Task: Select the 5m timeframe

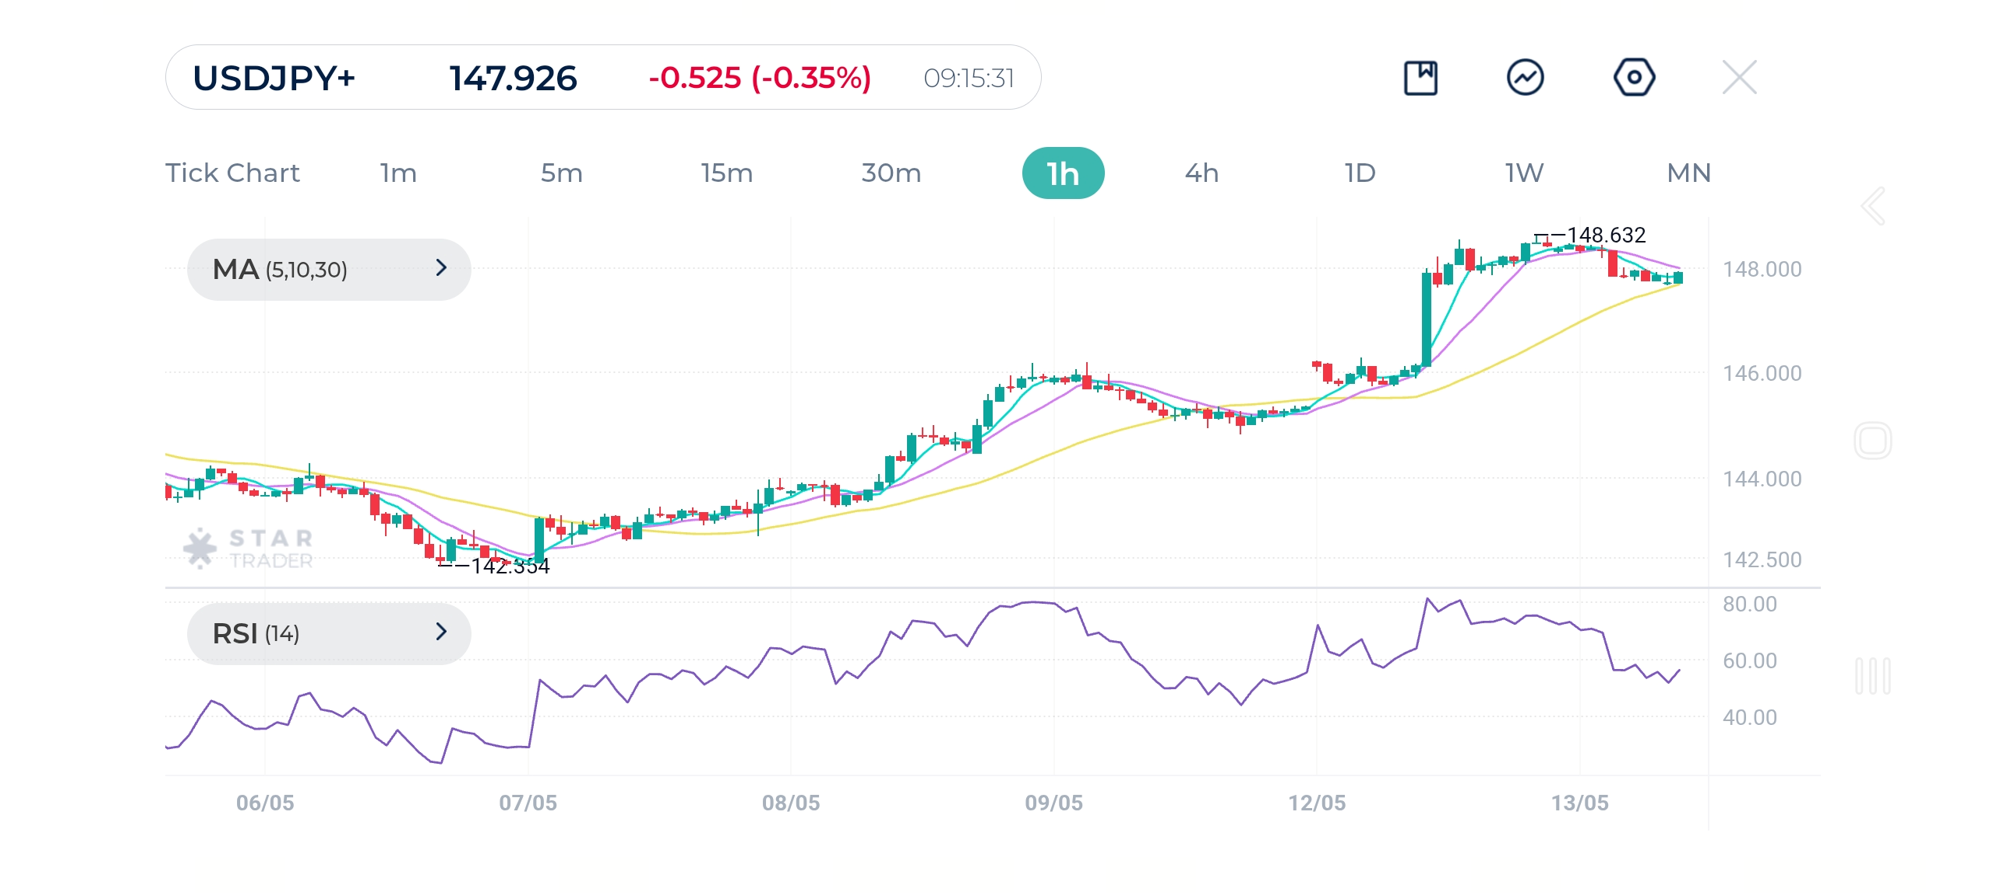Action: click(x=561, y=173)
